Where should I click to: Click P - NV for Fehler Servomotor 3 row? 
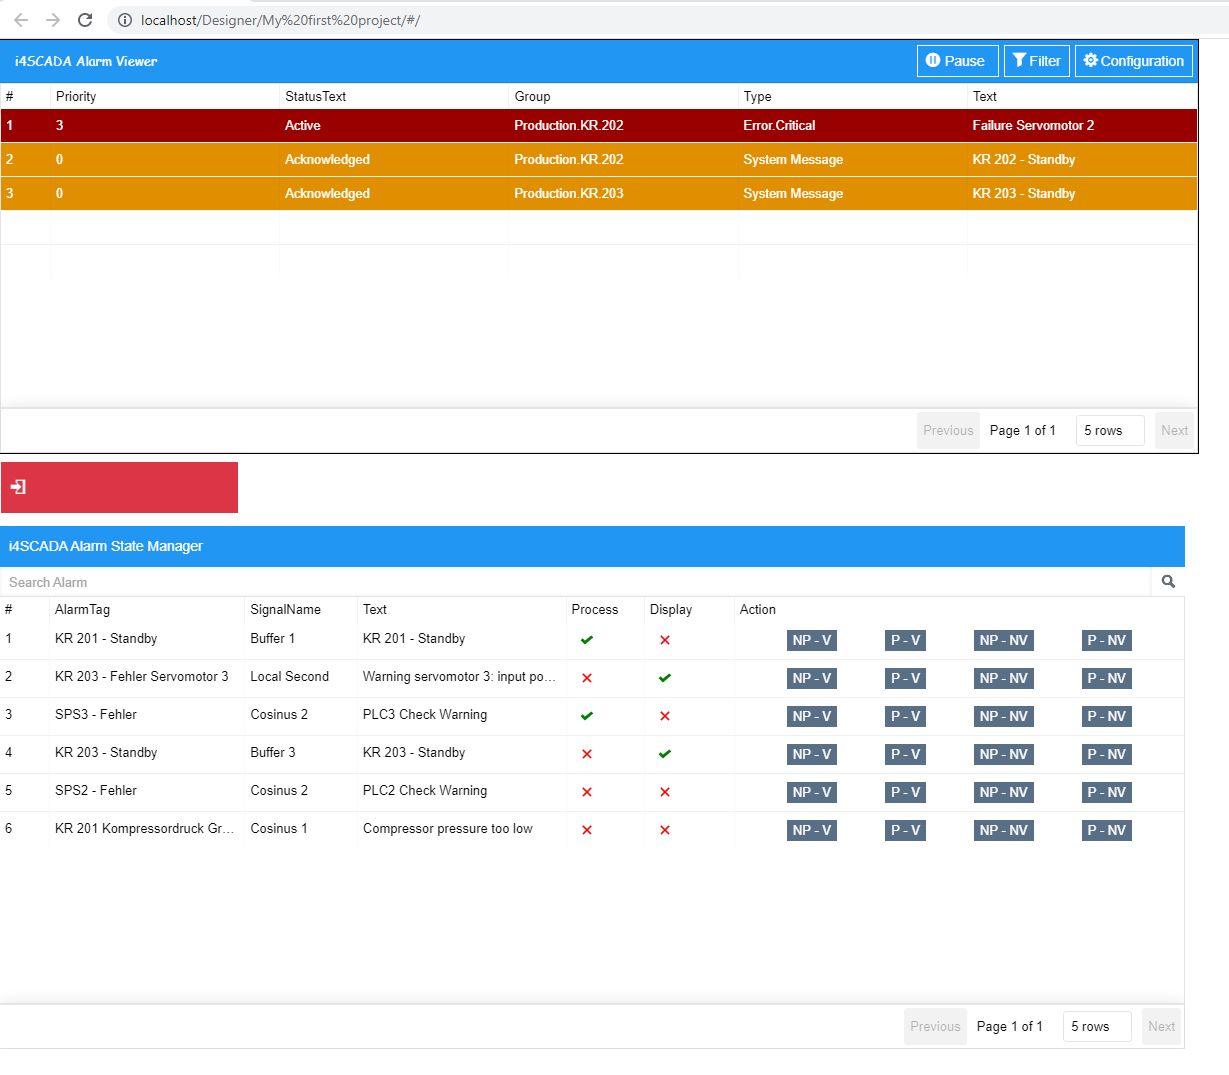1107,678
